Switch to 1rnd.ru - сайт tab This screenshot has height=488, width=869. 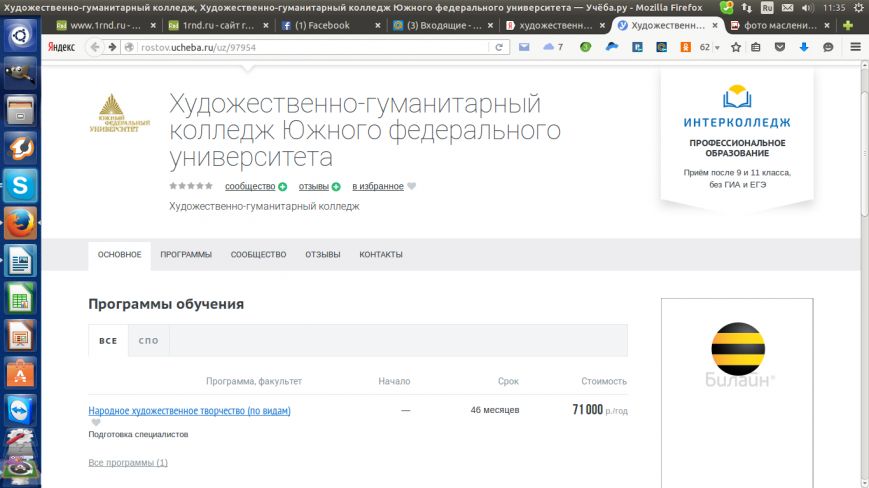218,25
